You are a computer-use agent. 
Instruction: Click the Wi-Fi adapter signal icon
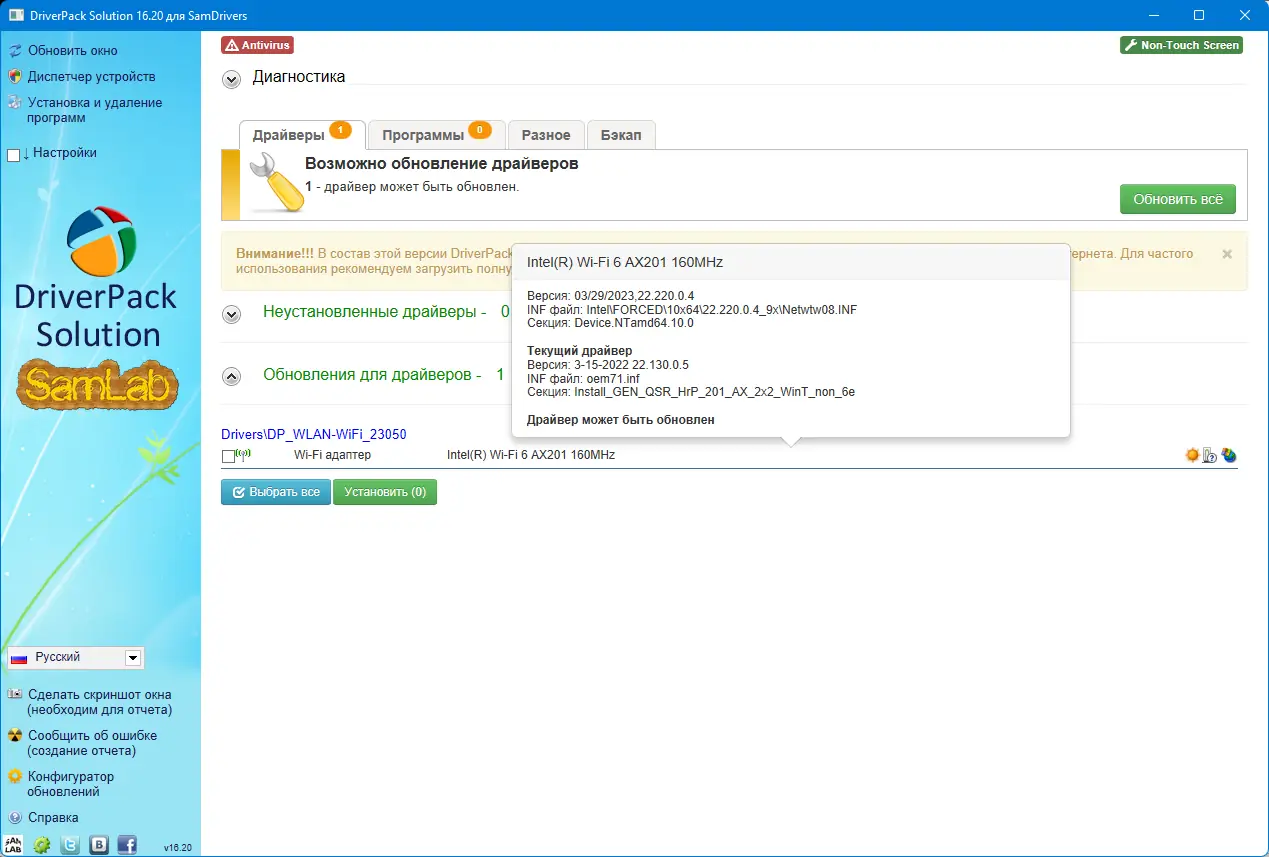(244, 454)
